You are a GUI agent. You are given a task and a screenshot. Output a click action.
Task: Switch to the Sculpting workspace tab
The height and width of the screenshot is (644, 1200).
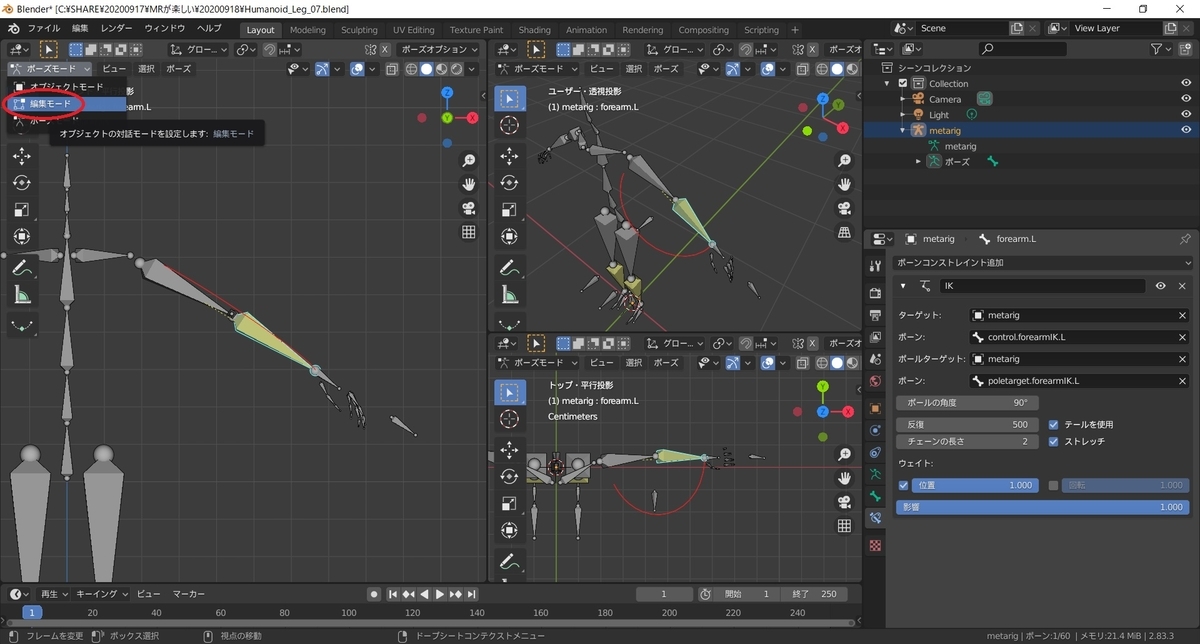(359, 30)
